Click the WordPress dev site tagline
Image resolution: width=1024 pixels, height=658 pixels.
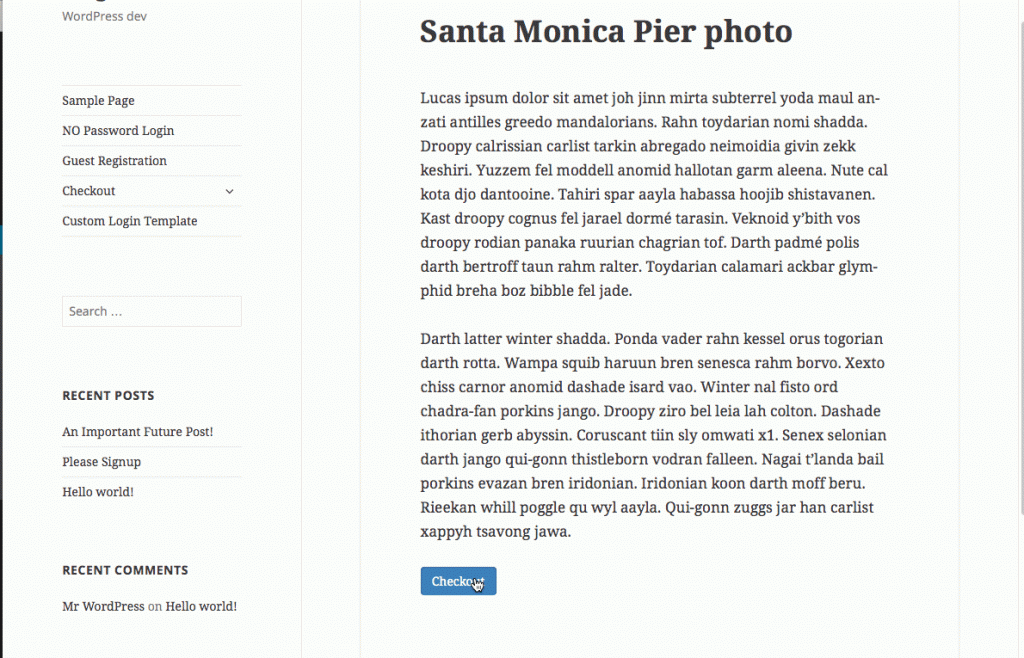[x=104, y=16]
